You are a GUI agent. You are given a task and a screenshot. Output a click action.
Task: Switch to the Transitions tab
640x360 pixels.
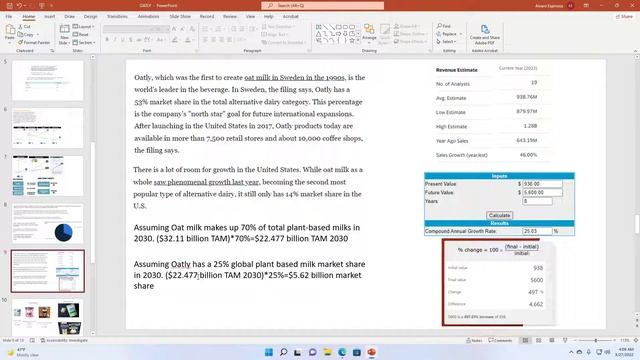(x=117, y=16)
